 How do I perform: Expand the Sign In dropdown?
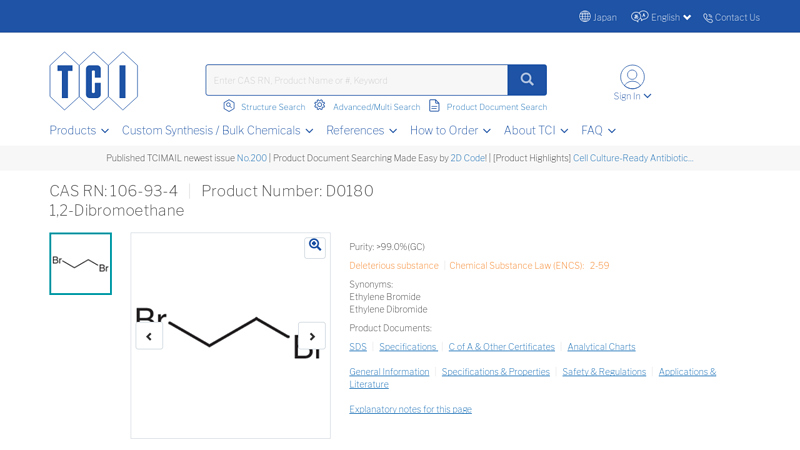(x=632, y=96)
